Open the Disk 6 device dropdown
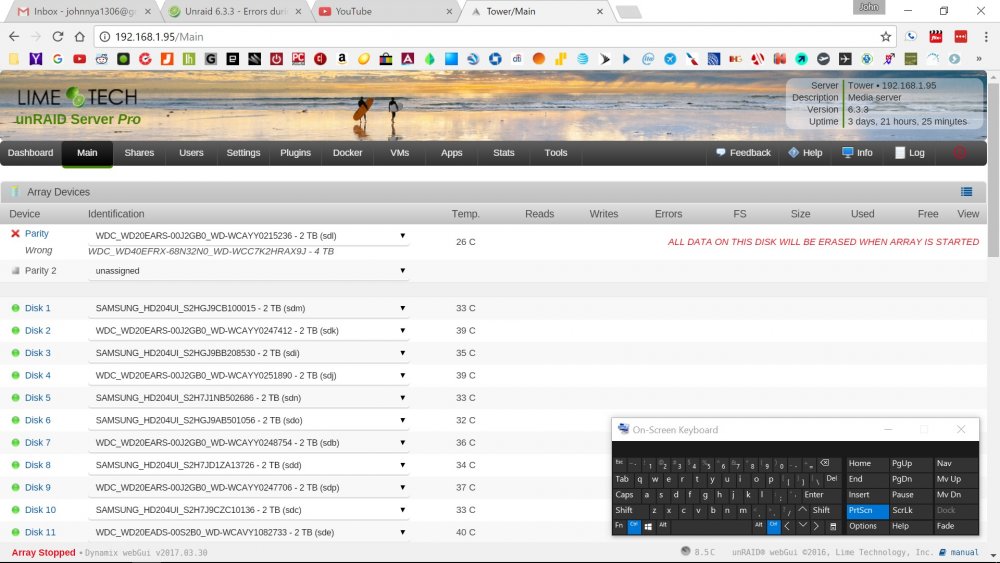The image size is (1000, 563). [249, 420]
